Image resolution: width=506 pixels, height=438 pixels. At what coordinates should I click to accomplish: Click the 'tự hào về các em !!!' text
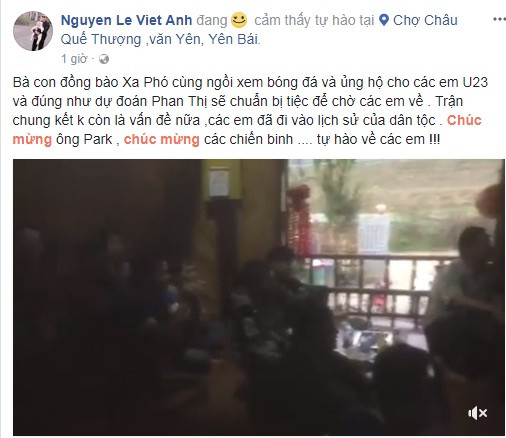tap(378, 139)
